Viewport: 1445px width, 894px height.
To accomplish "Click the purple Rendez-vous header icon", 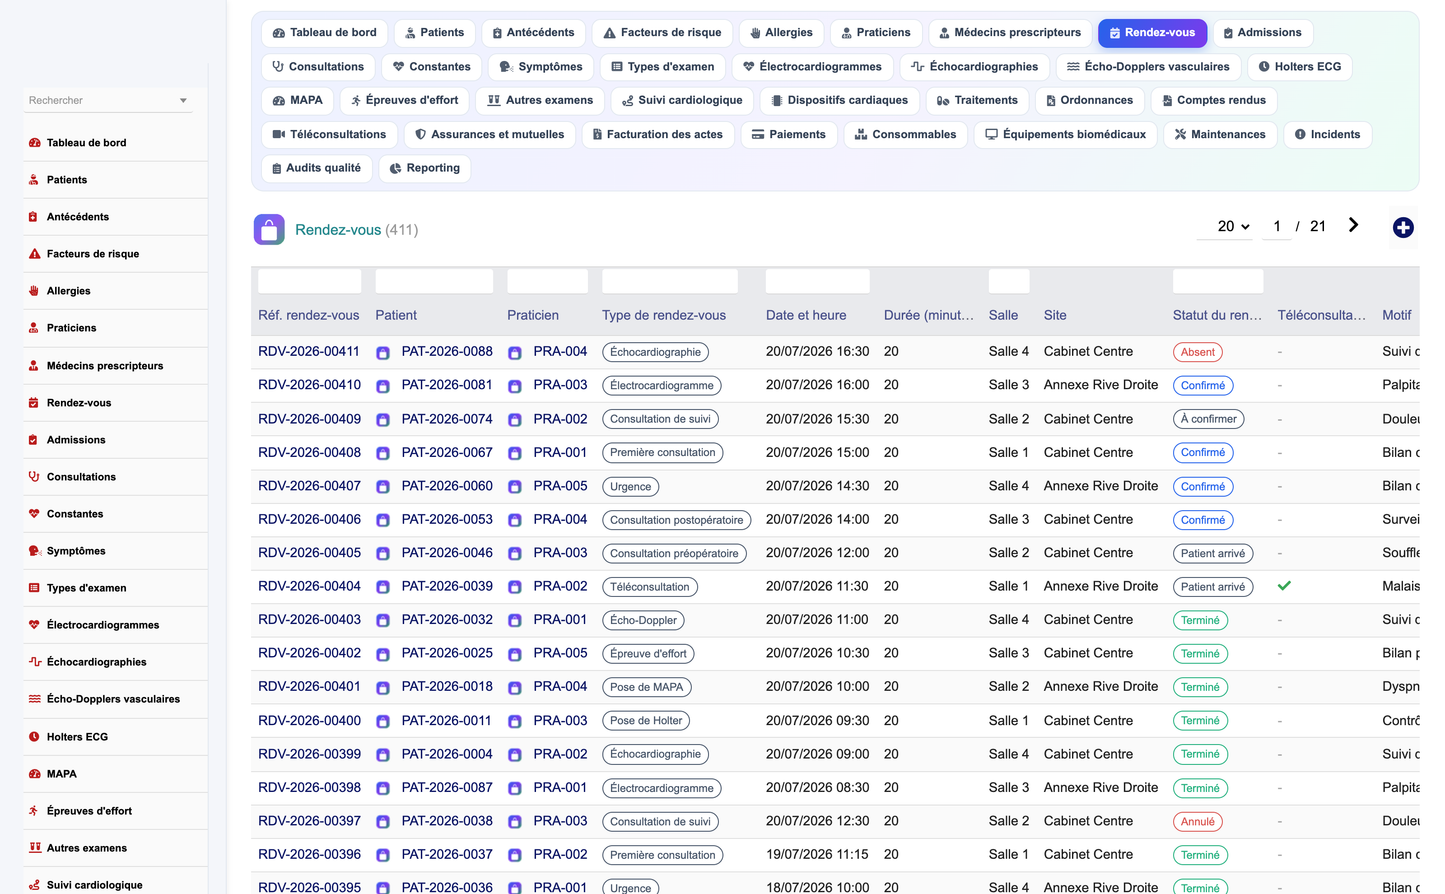I will [x=269, y=230].
